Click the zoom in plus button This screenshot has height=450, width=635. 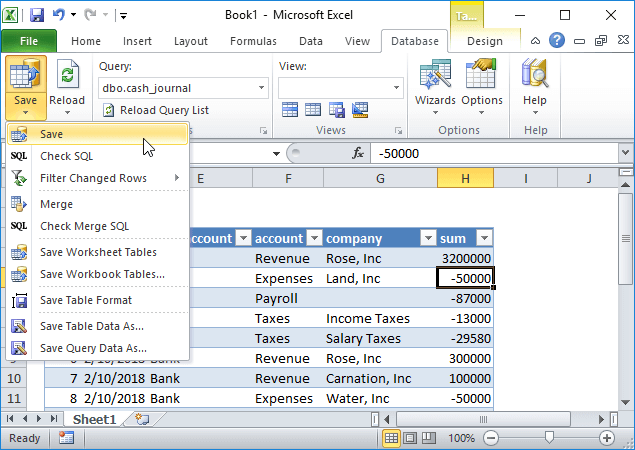[607, 438]
